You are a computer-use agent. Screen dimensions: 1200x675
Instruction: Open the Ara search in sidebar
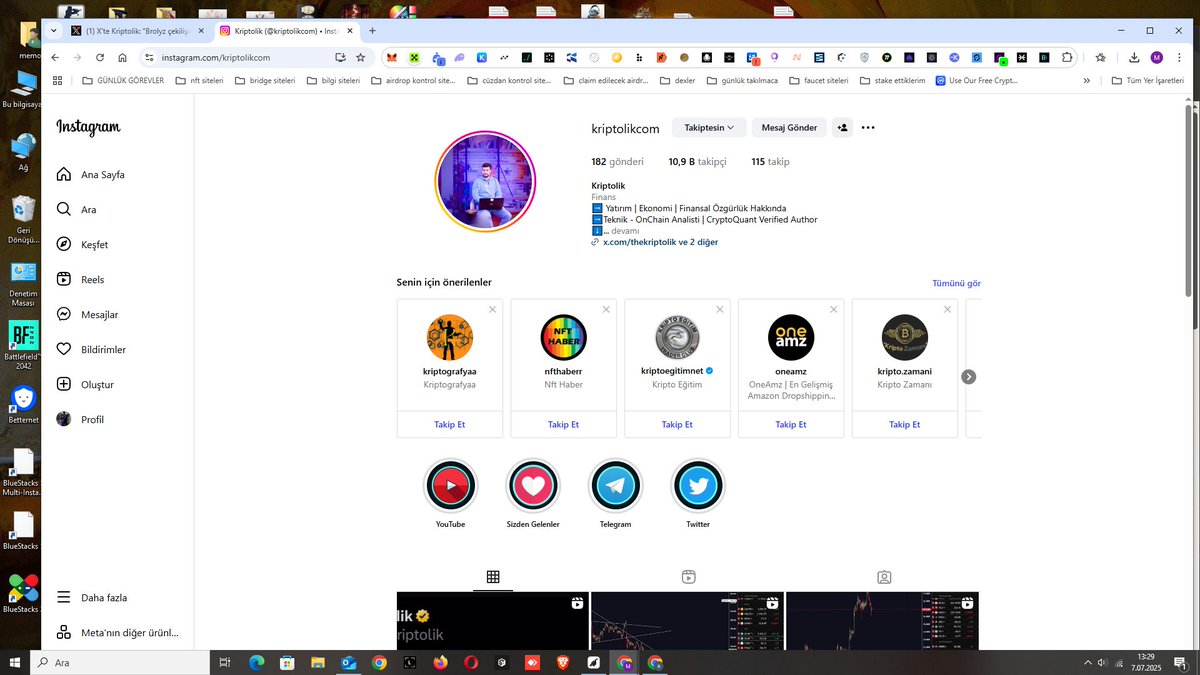[76, 209]
